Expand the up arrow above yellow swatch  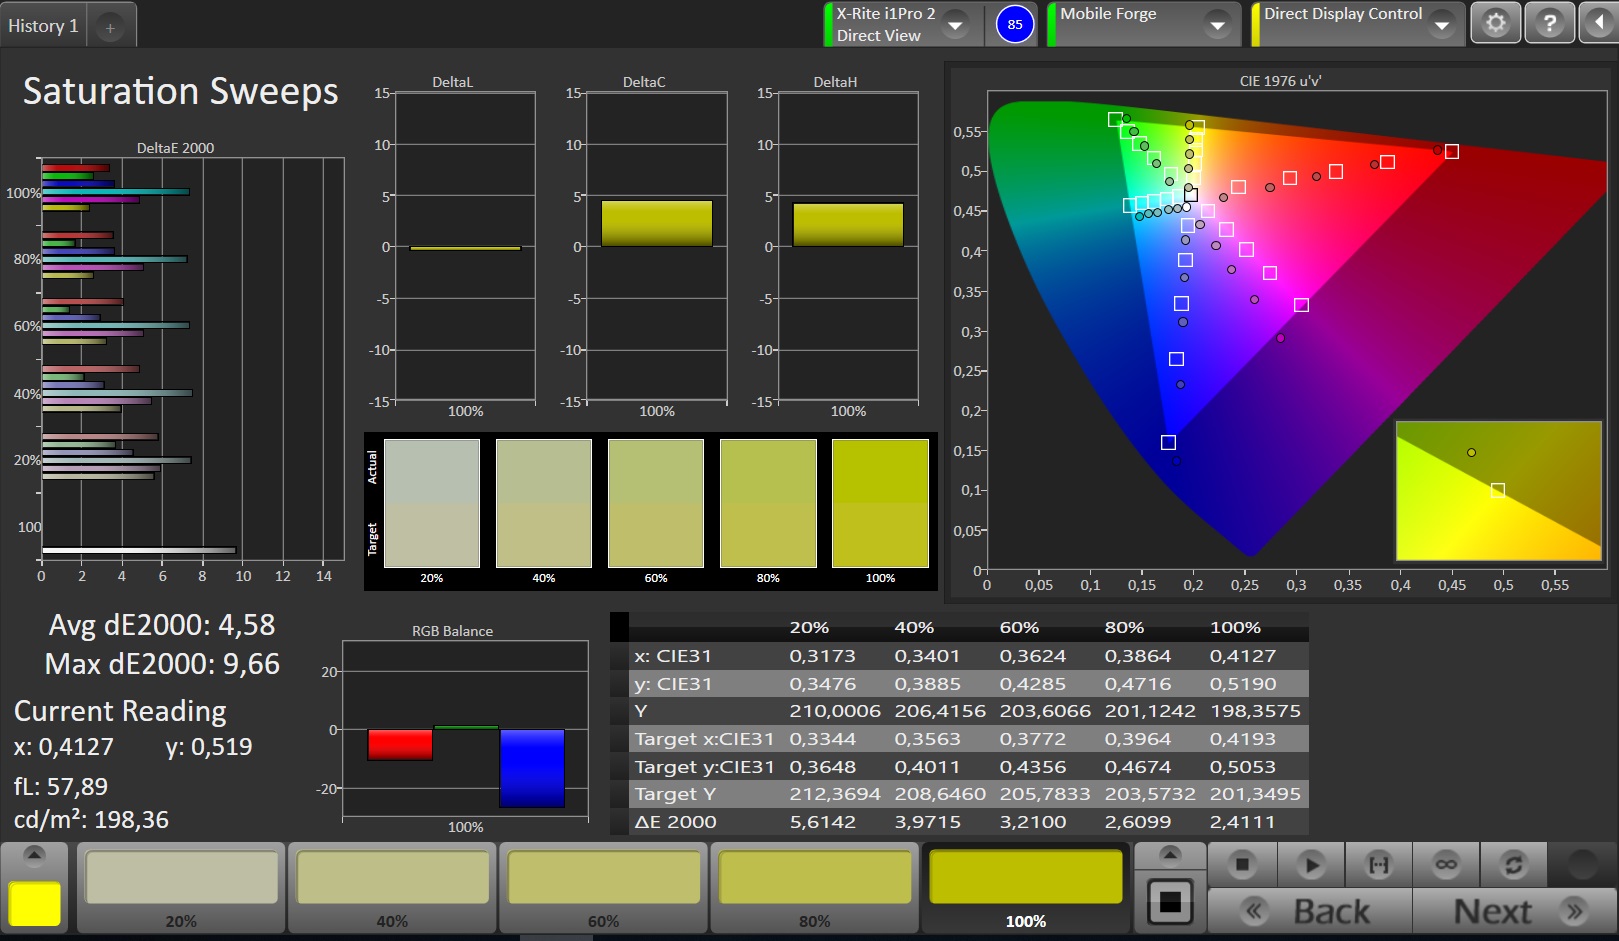(34, 854)
